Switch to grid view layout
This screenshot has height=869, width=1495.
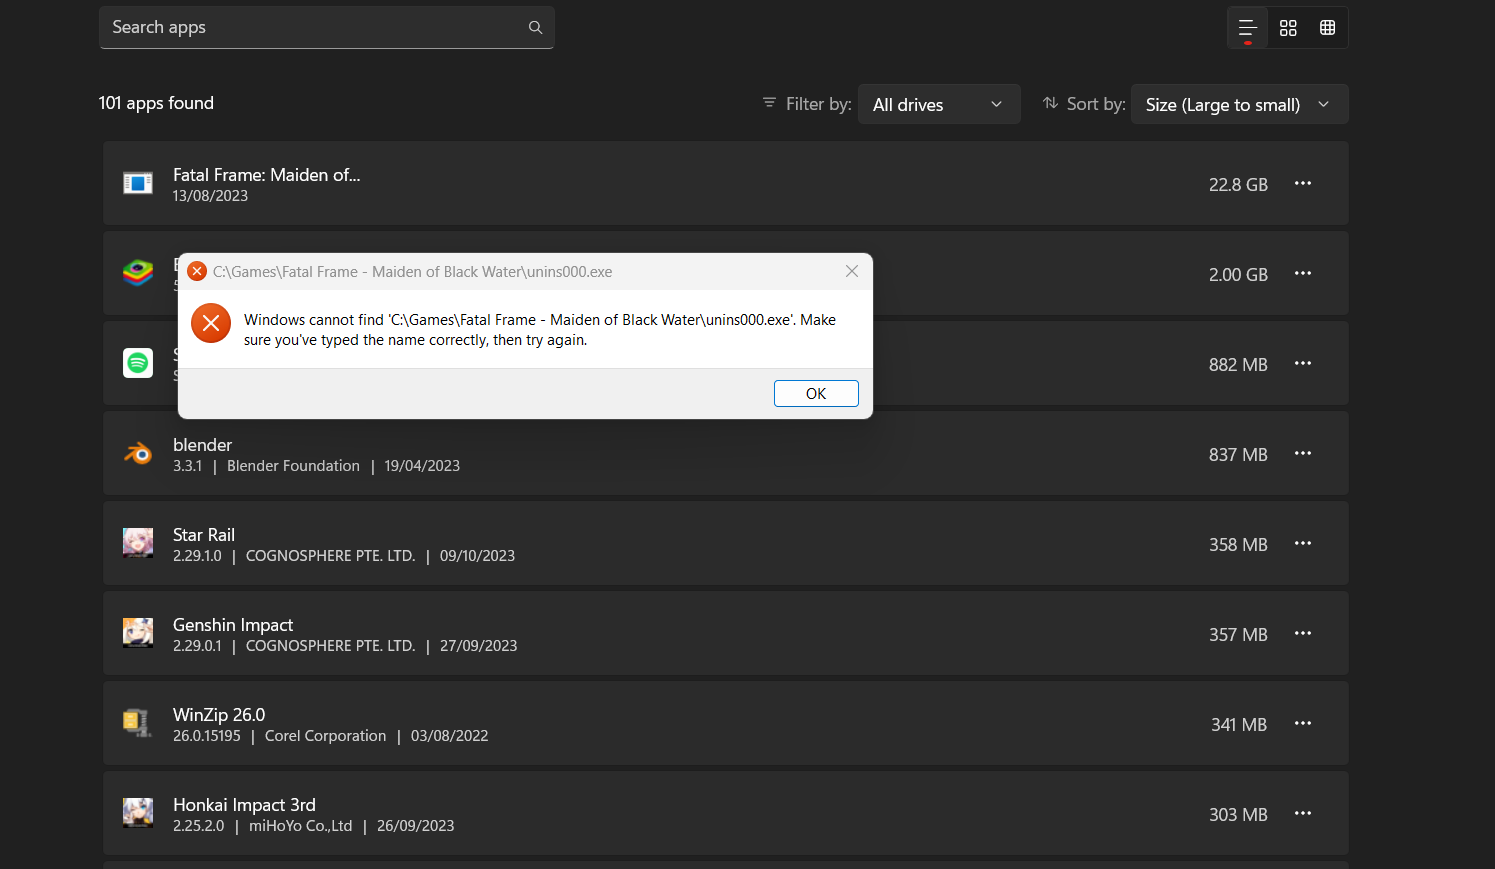[1288, 28]
